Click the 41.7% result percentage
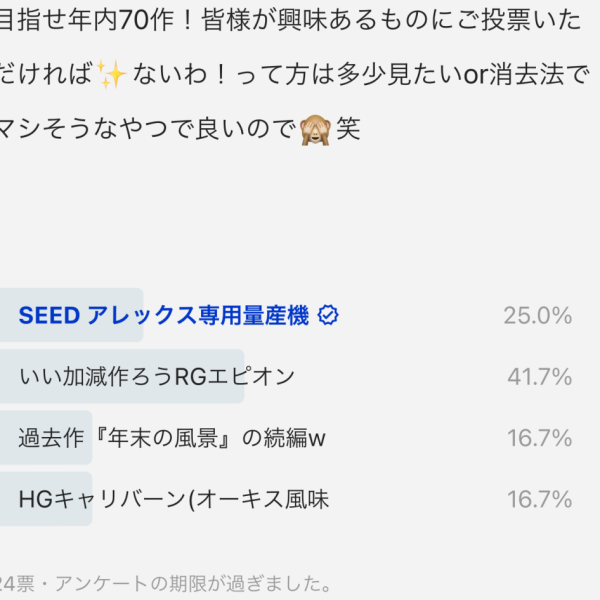 tap(537, 377)
